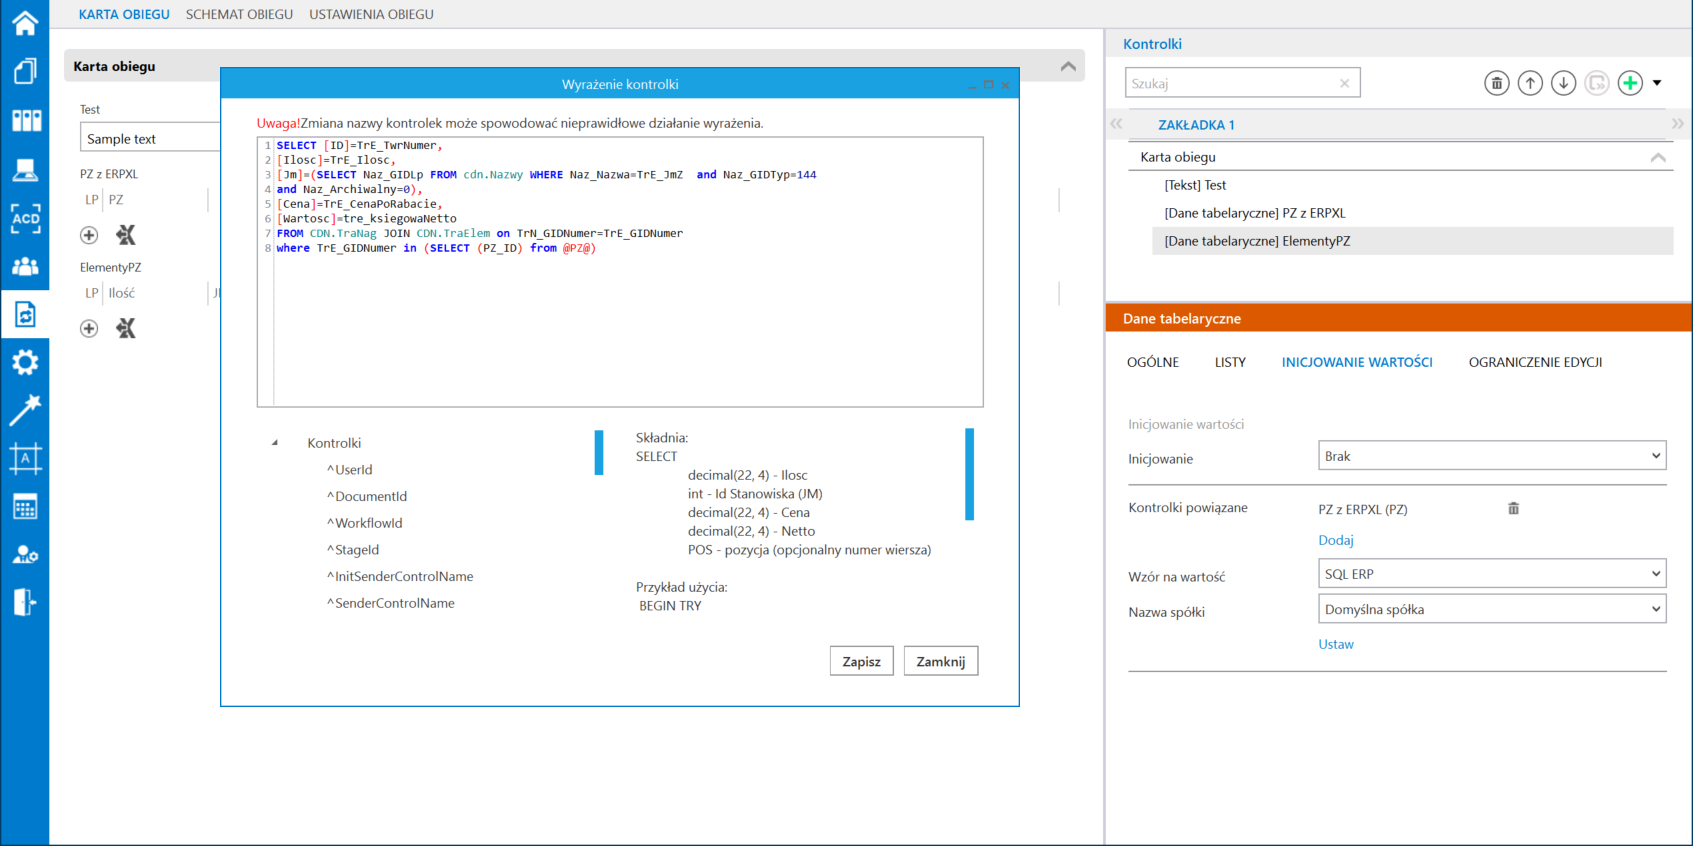Click the greyed-out move-to-tab icon
1693x846 pixels.
[1597, 83]
